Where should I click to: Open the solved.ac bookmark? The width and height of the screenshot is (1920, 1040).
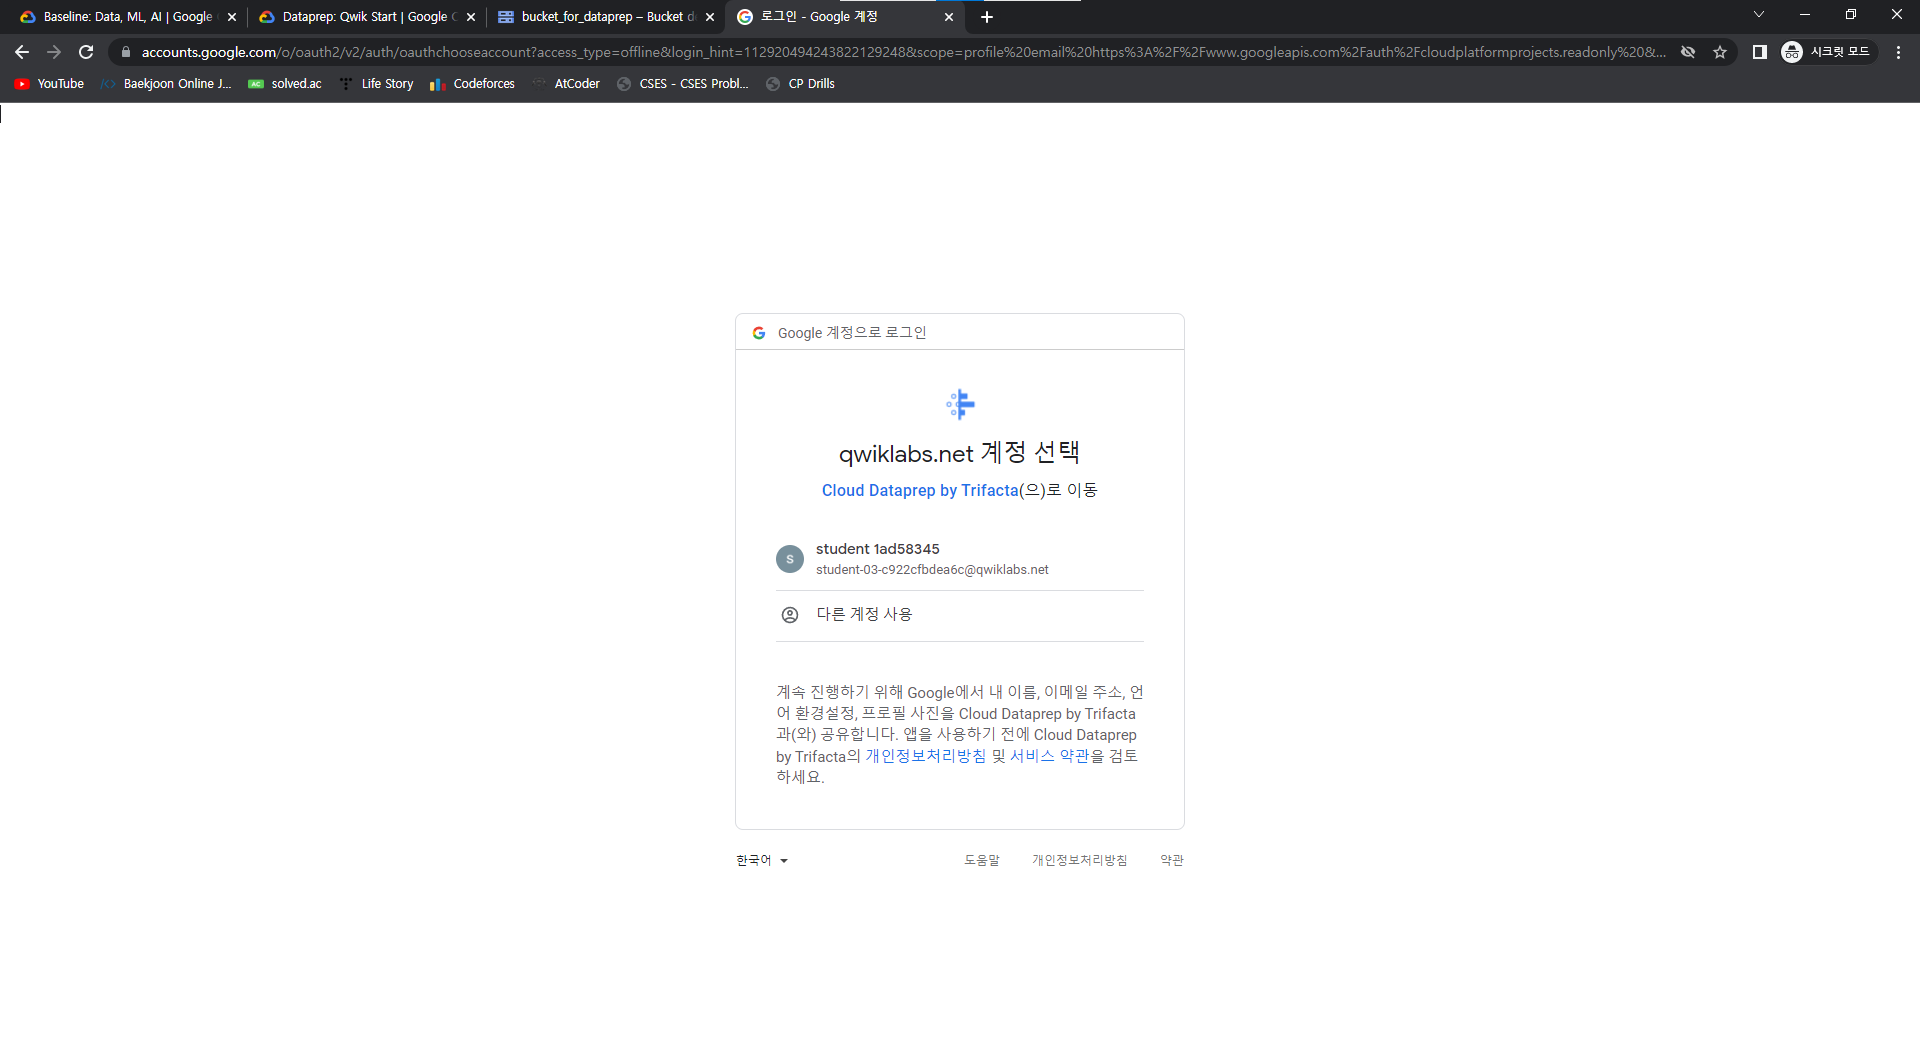coord(285,84)
